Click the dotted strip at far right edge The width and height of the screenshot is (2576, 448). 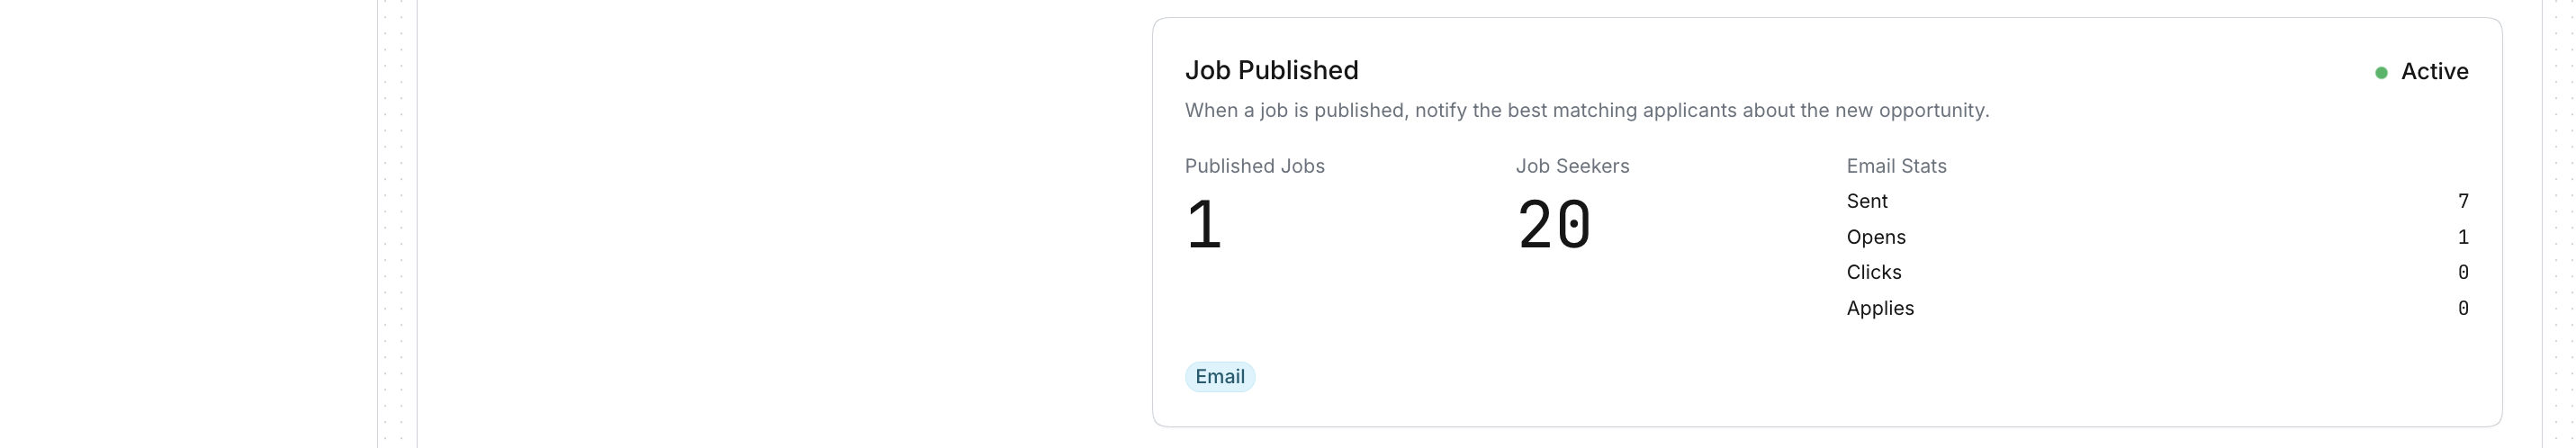(2558, 224)
